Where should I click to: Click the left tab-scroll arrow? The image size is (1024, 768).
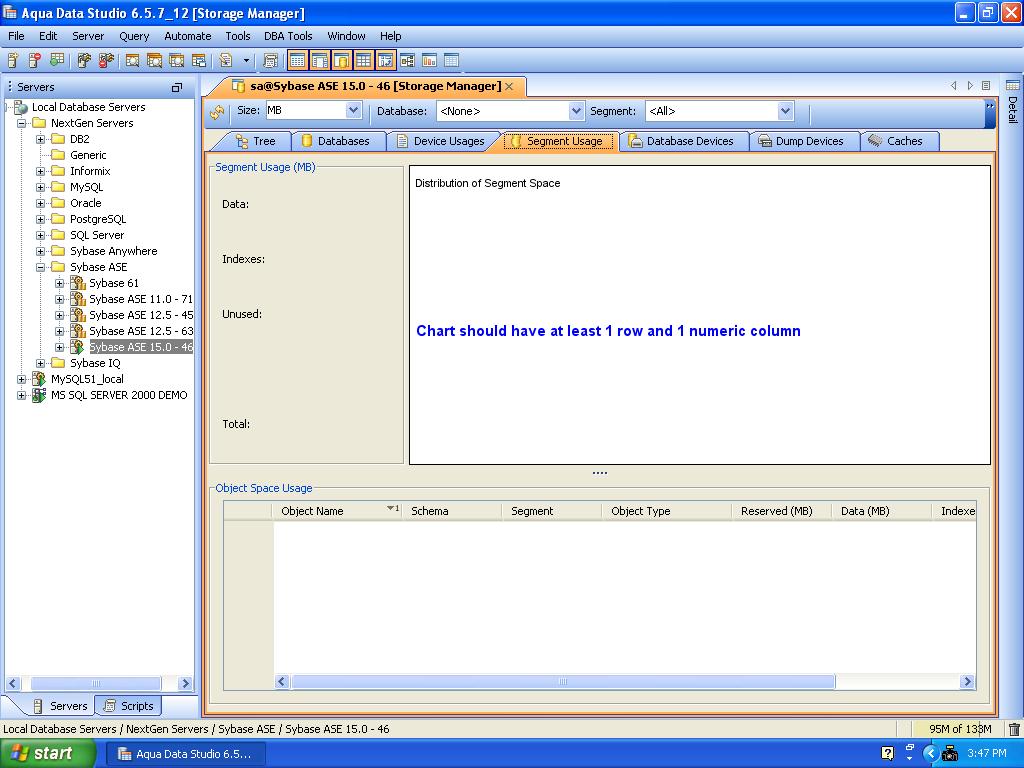click(x=953, y=86)
